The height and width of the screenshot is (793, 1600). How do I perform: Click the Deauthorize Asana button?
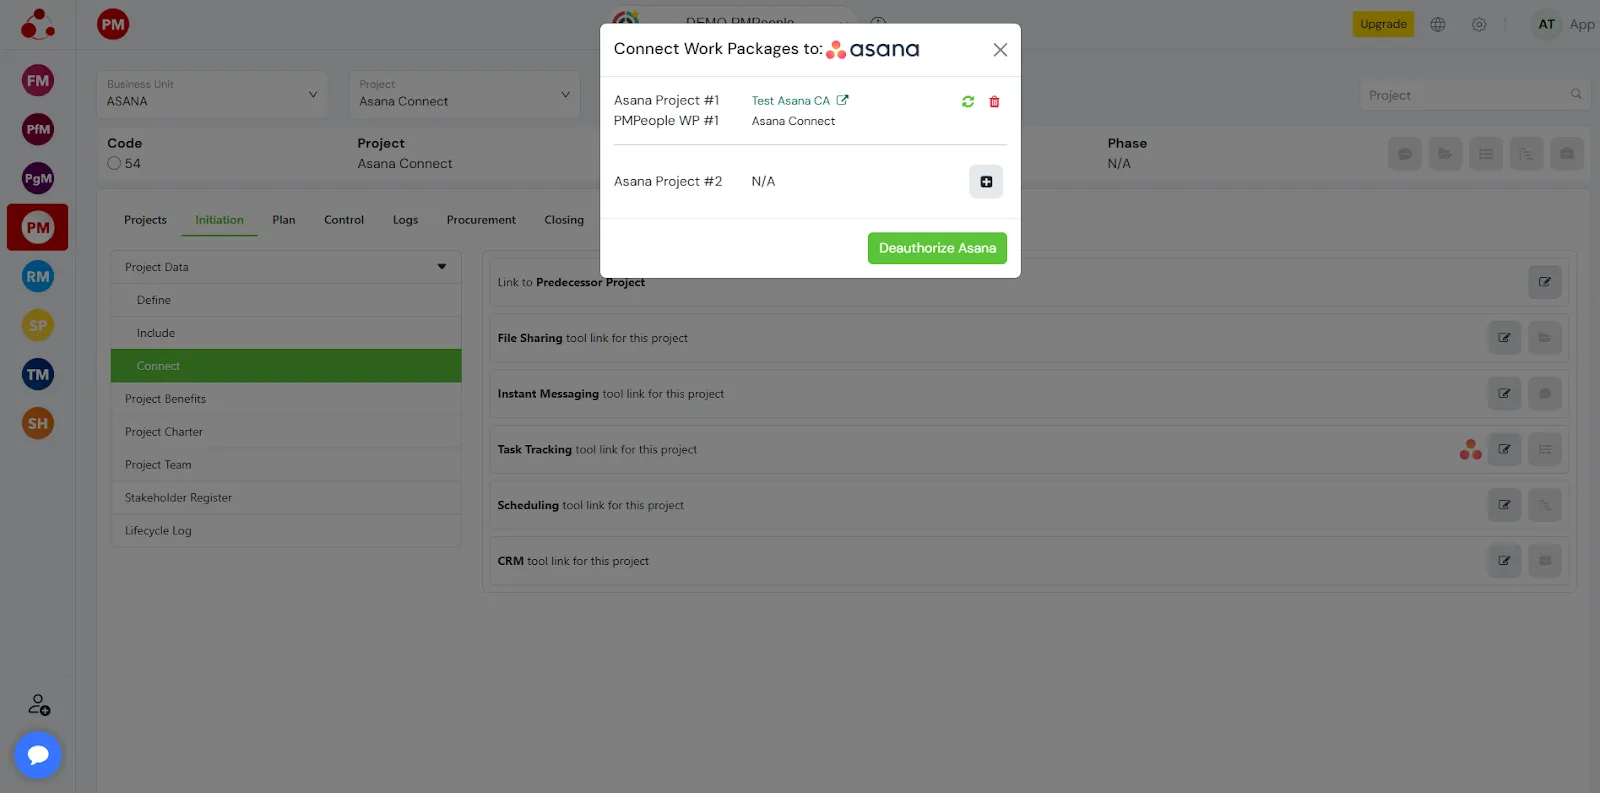pos(937,248)
